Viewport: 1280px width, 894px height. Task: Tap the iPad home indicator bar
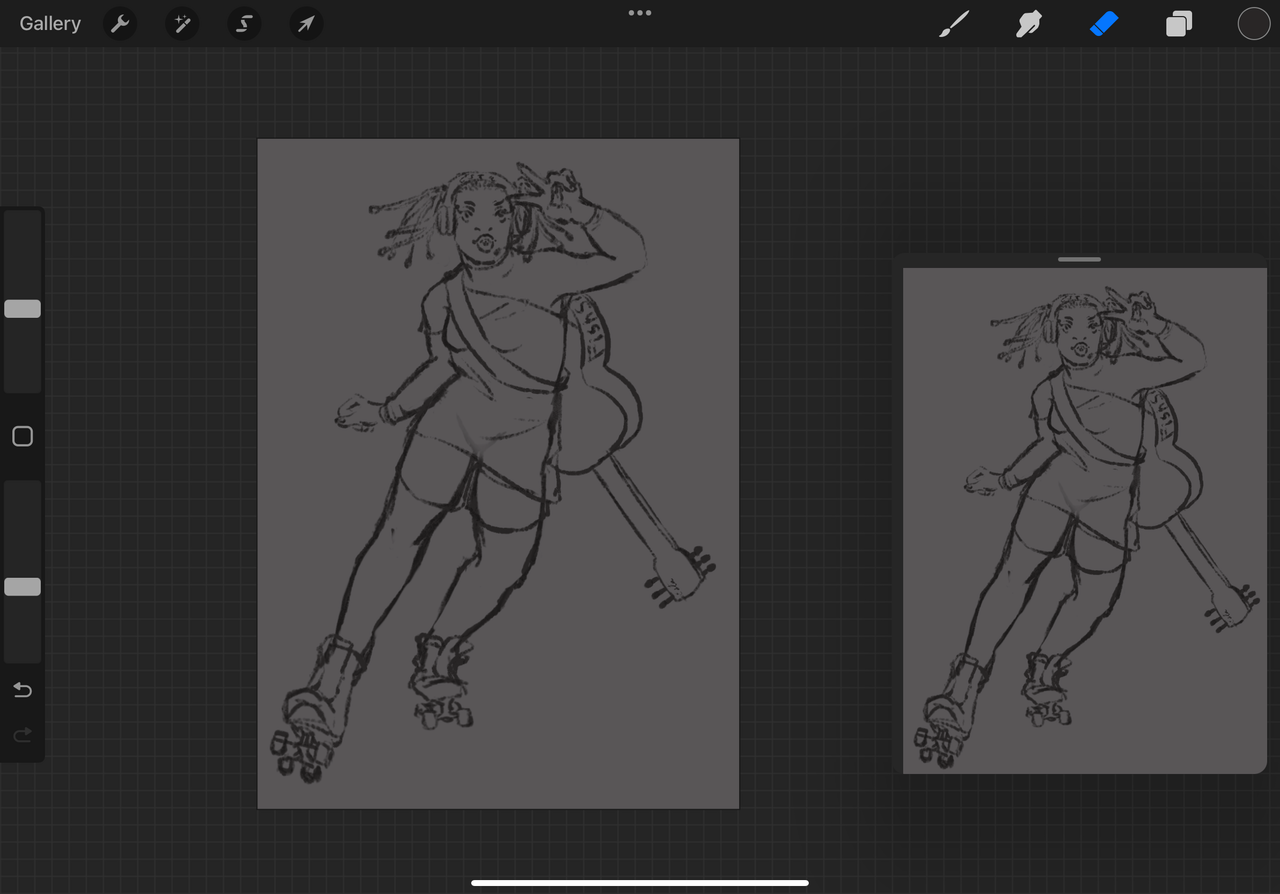tap(640, 883)
